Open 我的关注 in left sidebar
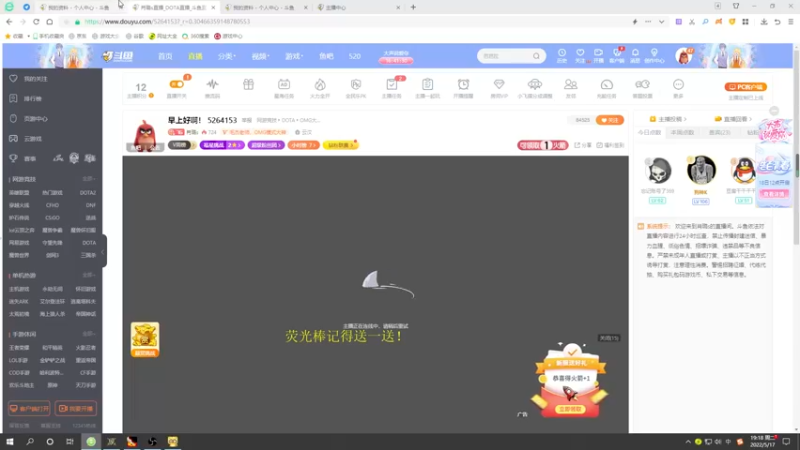Image resolution: width=800 pixels, height=450 pixels. pos(36,79)
